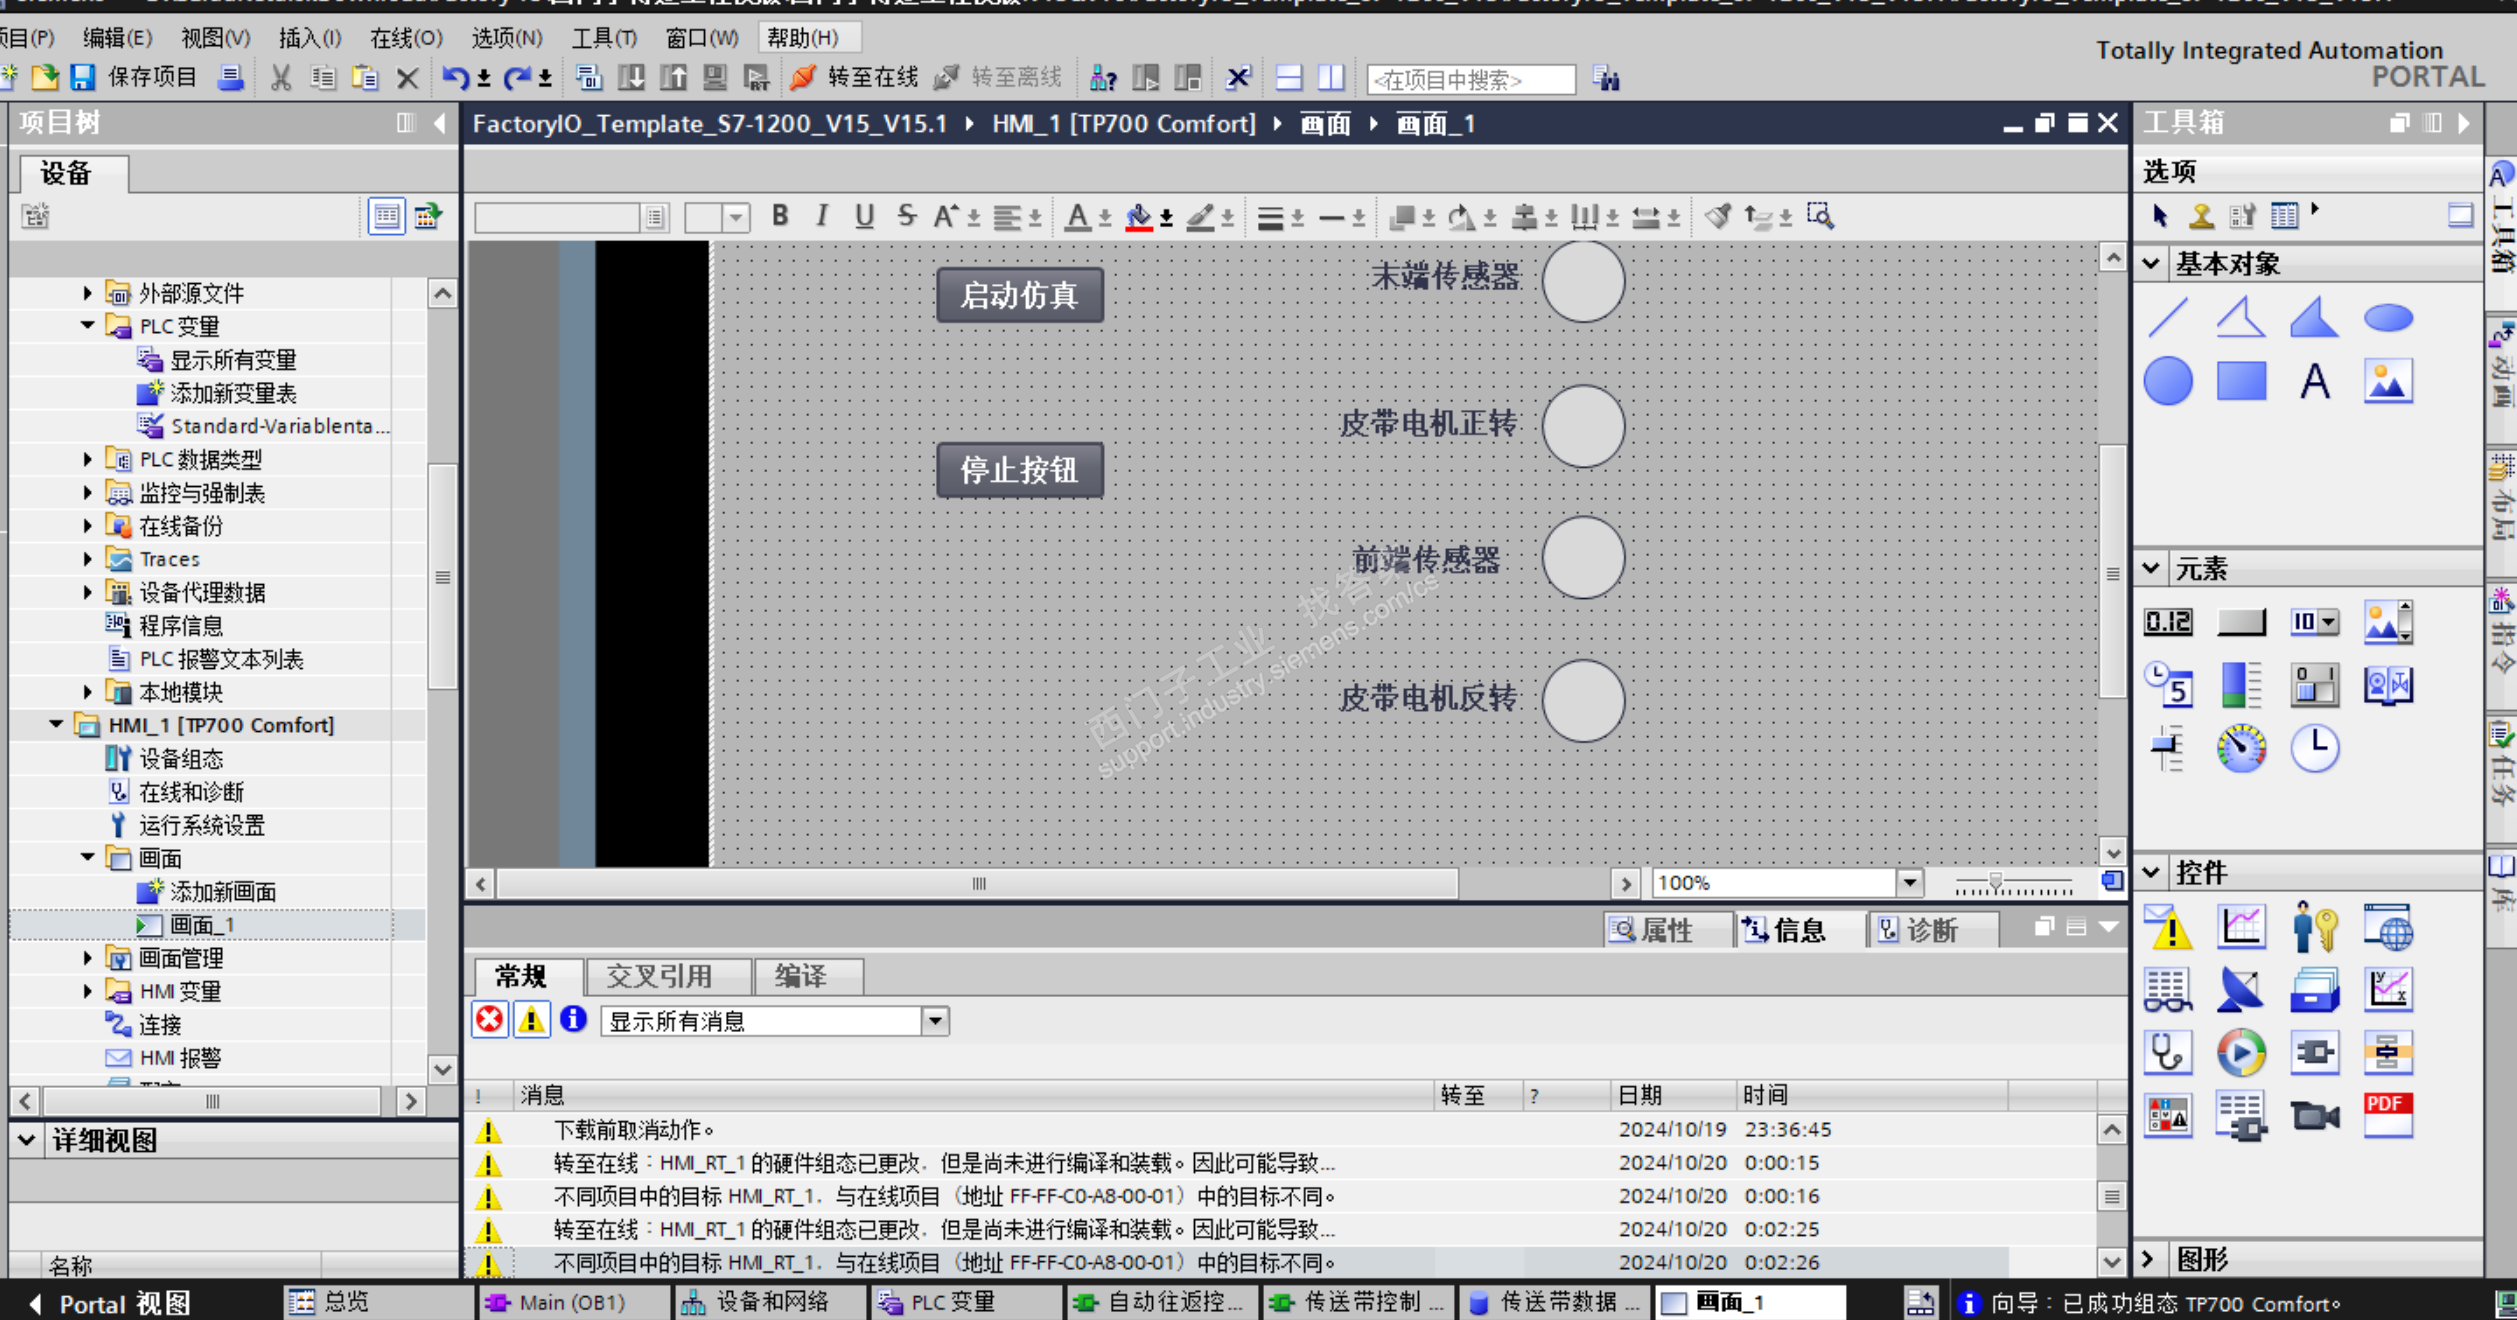Choose the Gauge element icon
2517x1320 pixels.
click(2241, 748)
